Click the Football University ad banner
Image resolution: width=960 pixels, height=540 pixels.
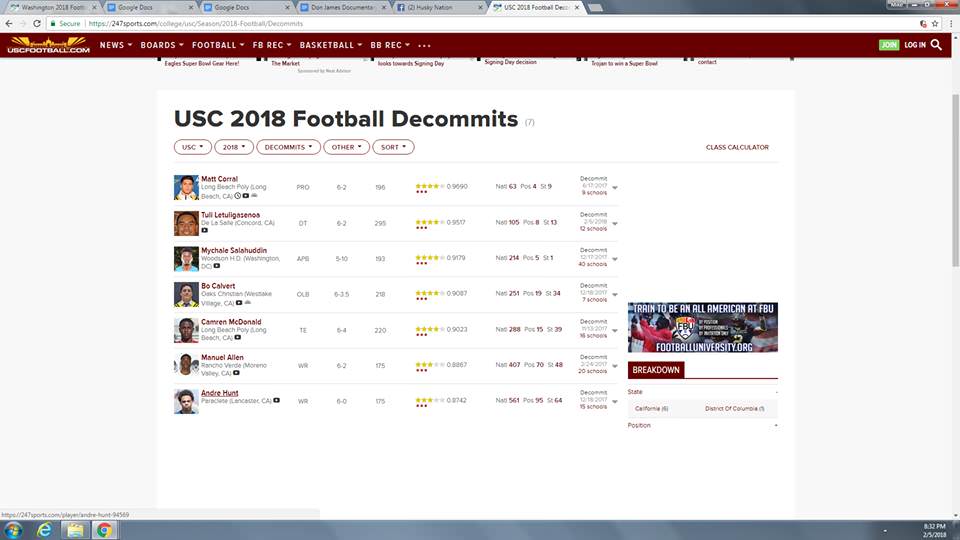[x=703, y=327]
